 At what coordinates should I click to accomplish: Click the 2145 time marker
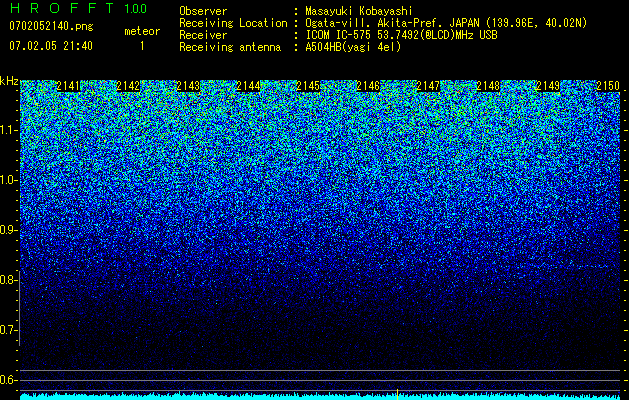point(308,86)
